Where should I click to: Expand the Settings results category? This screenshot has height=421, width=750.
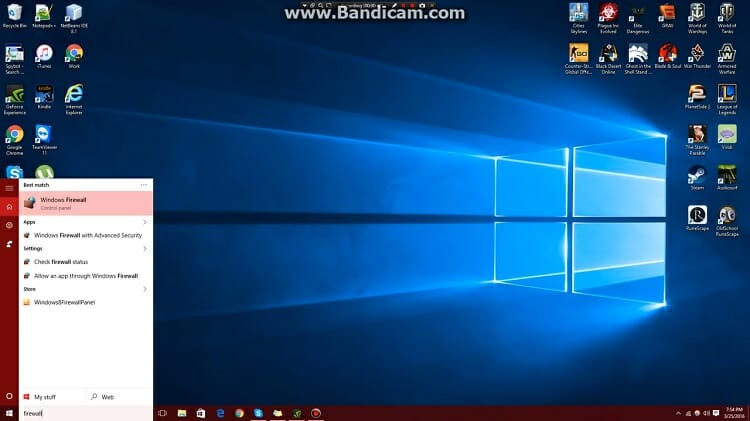(145, 249)
